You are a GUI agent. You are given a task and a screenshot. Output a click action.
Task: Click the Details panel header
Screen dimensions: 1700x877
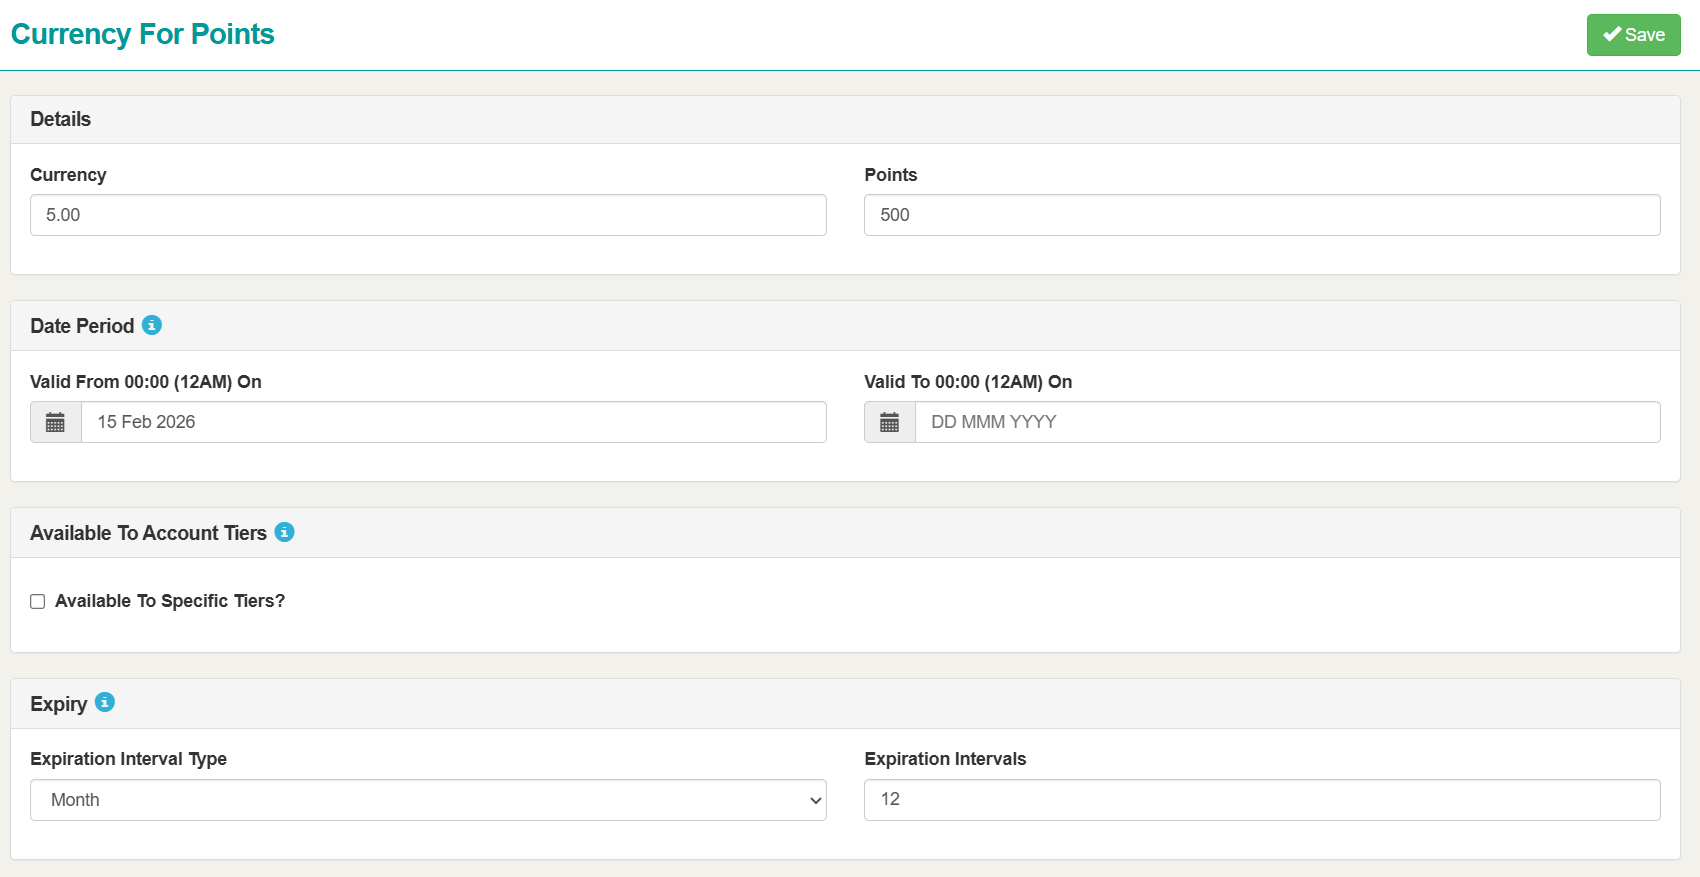point(61,119)
